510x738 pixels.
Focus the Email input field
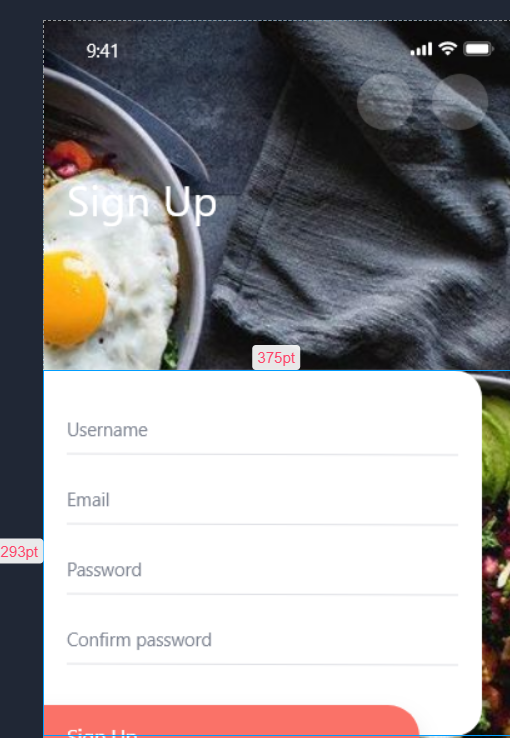click(x=262, y=503)
